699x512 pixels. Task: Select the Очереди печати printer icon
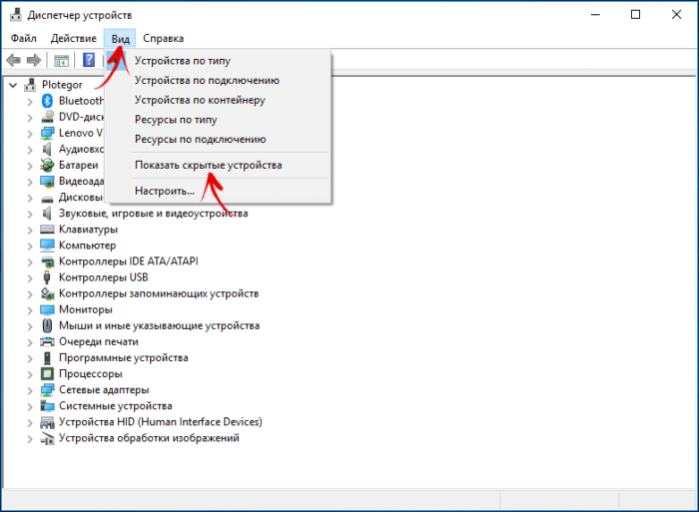tap(47, 342)
